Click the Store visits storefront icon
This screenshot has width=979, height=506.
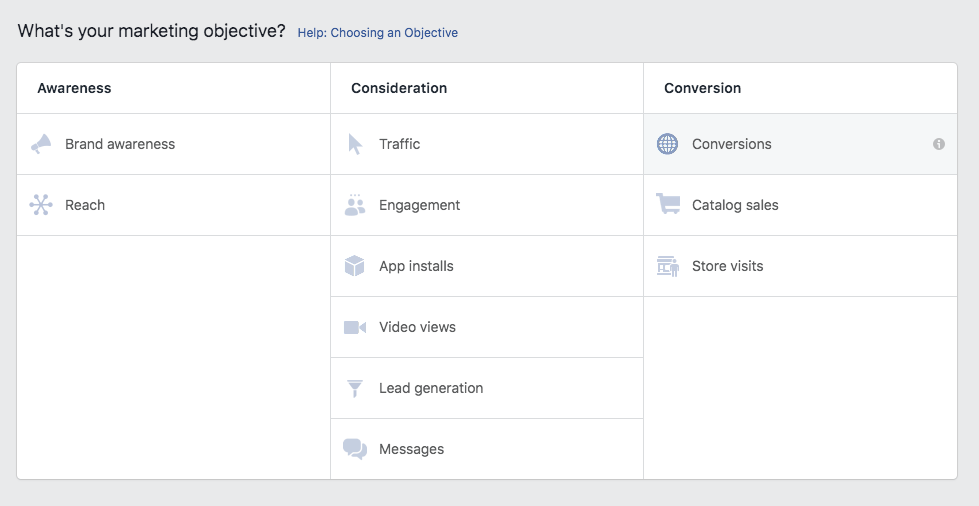click(x=667, y=266)
